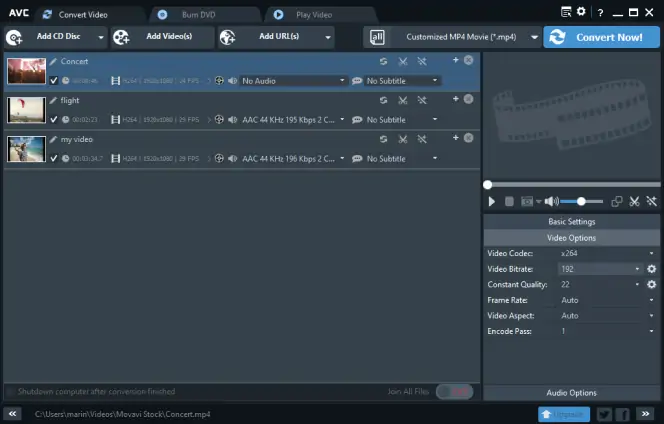Click the plus icon on the Concert row
The width and height of the screenshot is (664, 424).
tap(456, 60)
